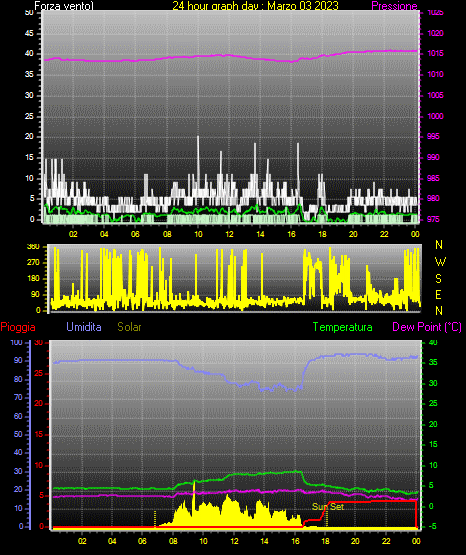
Task: Click the "1005" pressure axis value
Action: pos(435,95)
